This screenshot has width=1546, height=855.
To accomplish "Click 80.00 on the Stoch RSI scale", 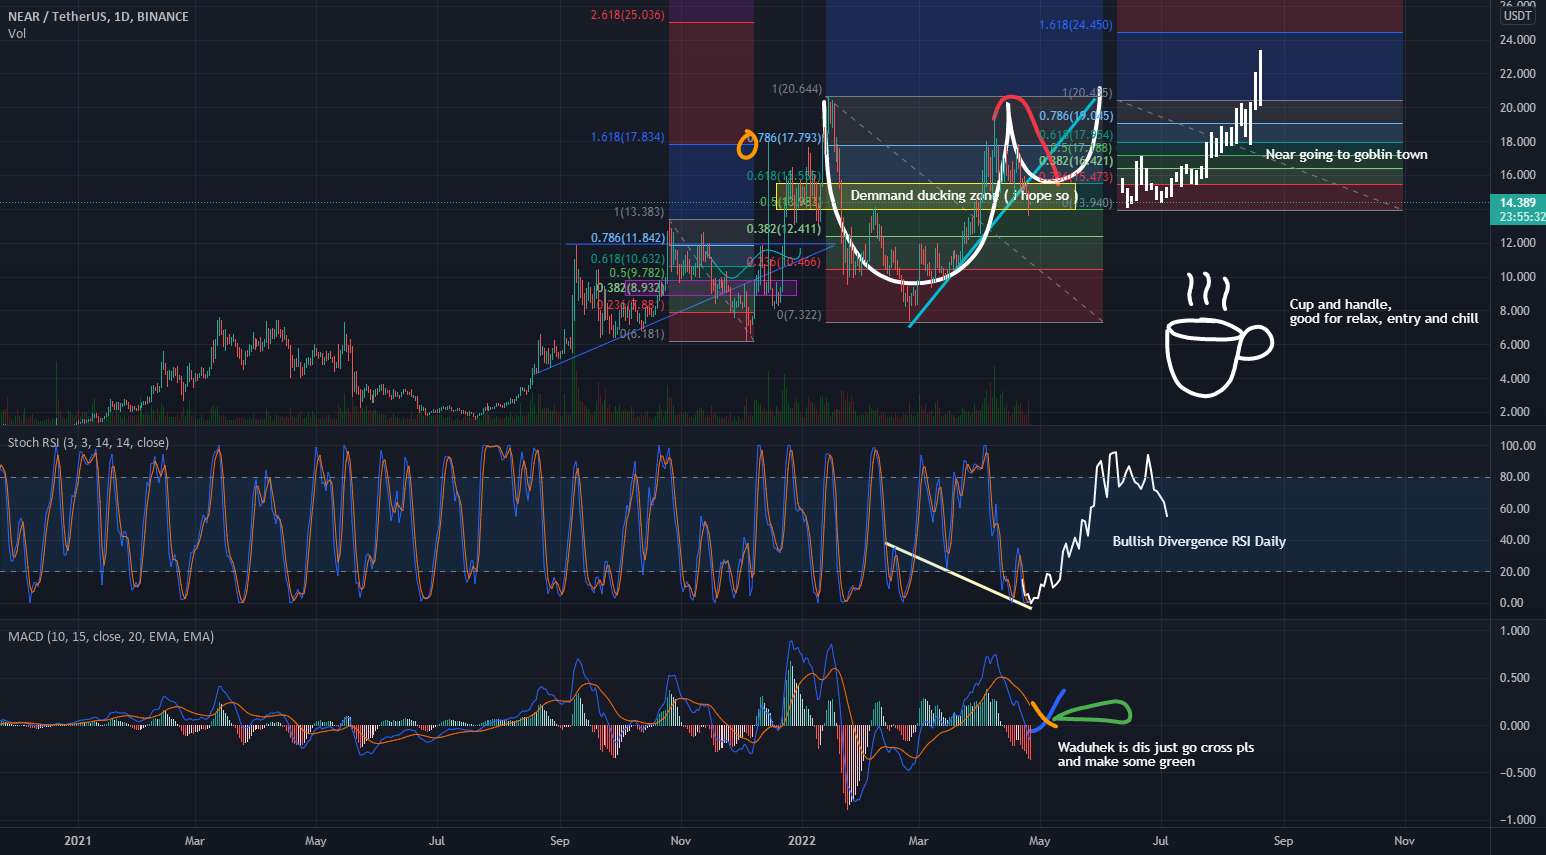I will [x=1514, y=477].
